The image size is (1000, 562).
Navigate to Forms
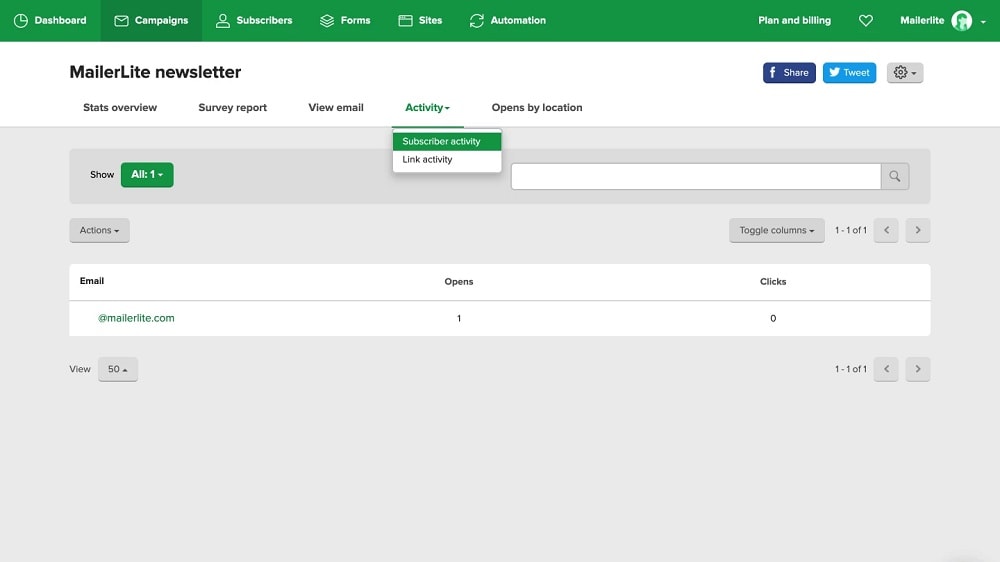pyautogui.click(x=345, y=20)
